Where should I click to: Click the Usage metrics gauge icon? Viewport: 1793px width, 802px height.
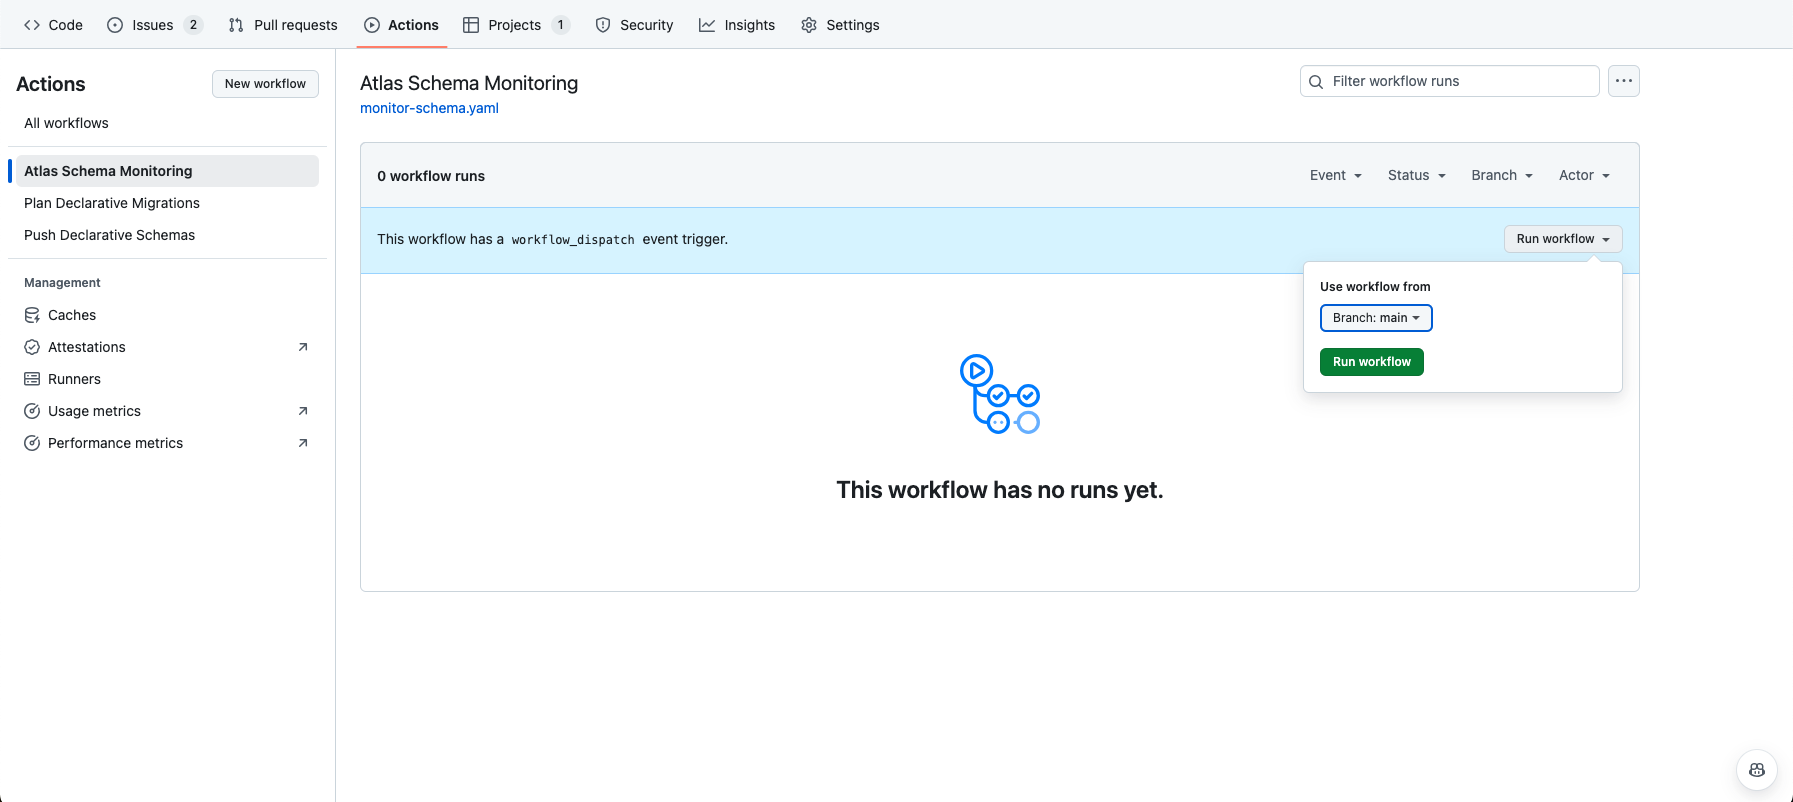(32, 411)
